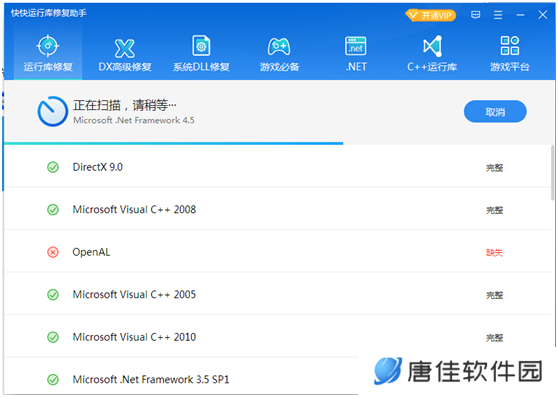Screen dimensions: 558x397
Task: Switch to 游戏平台 tab
Action: (510, 53)
